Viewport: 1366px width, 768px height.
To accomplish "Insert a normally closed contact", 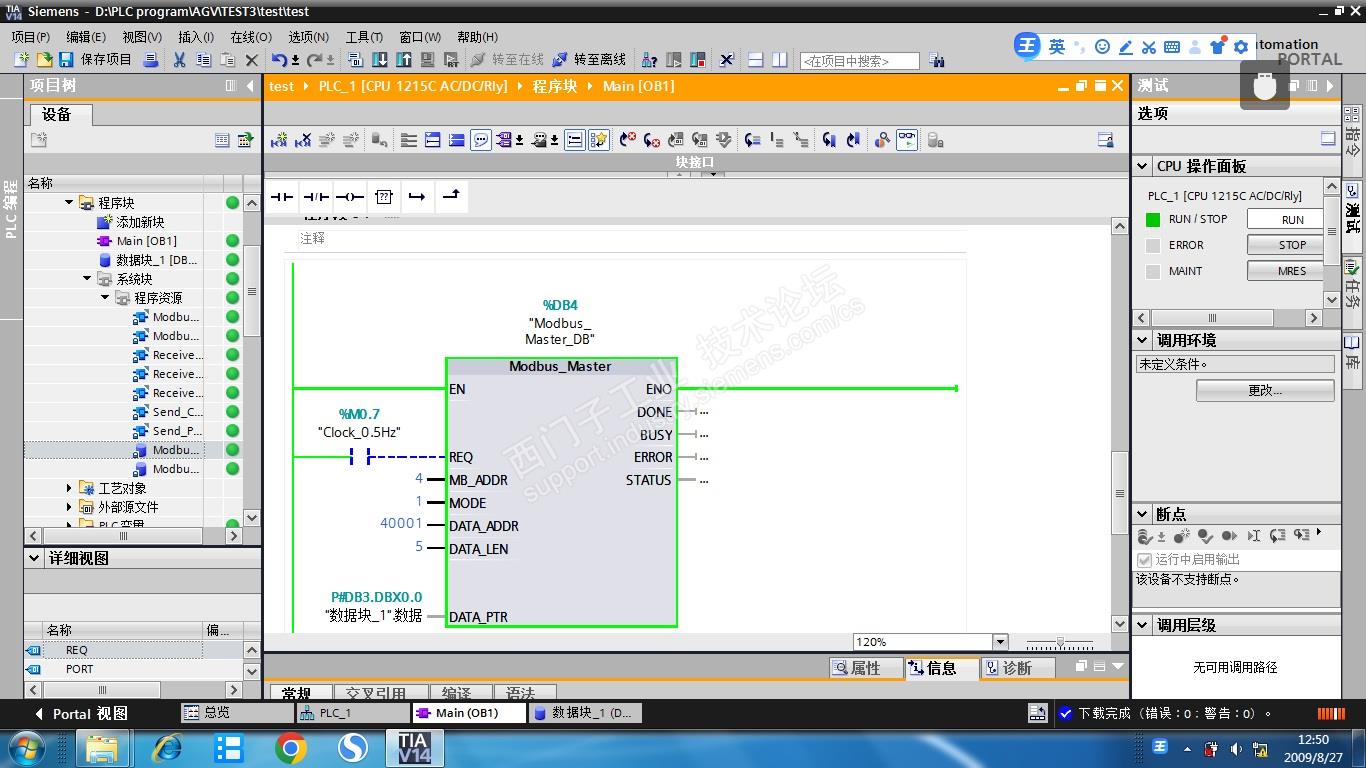I will [316, 197].
